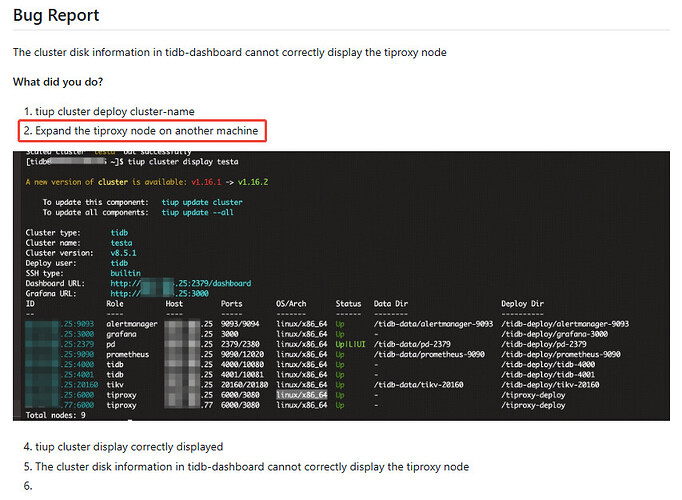Click the "Up|L|UI" status of pd

pyautogui.click(x=352, y=344)
